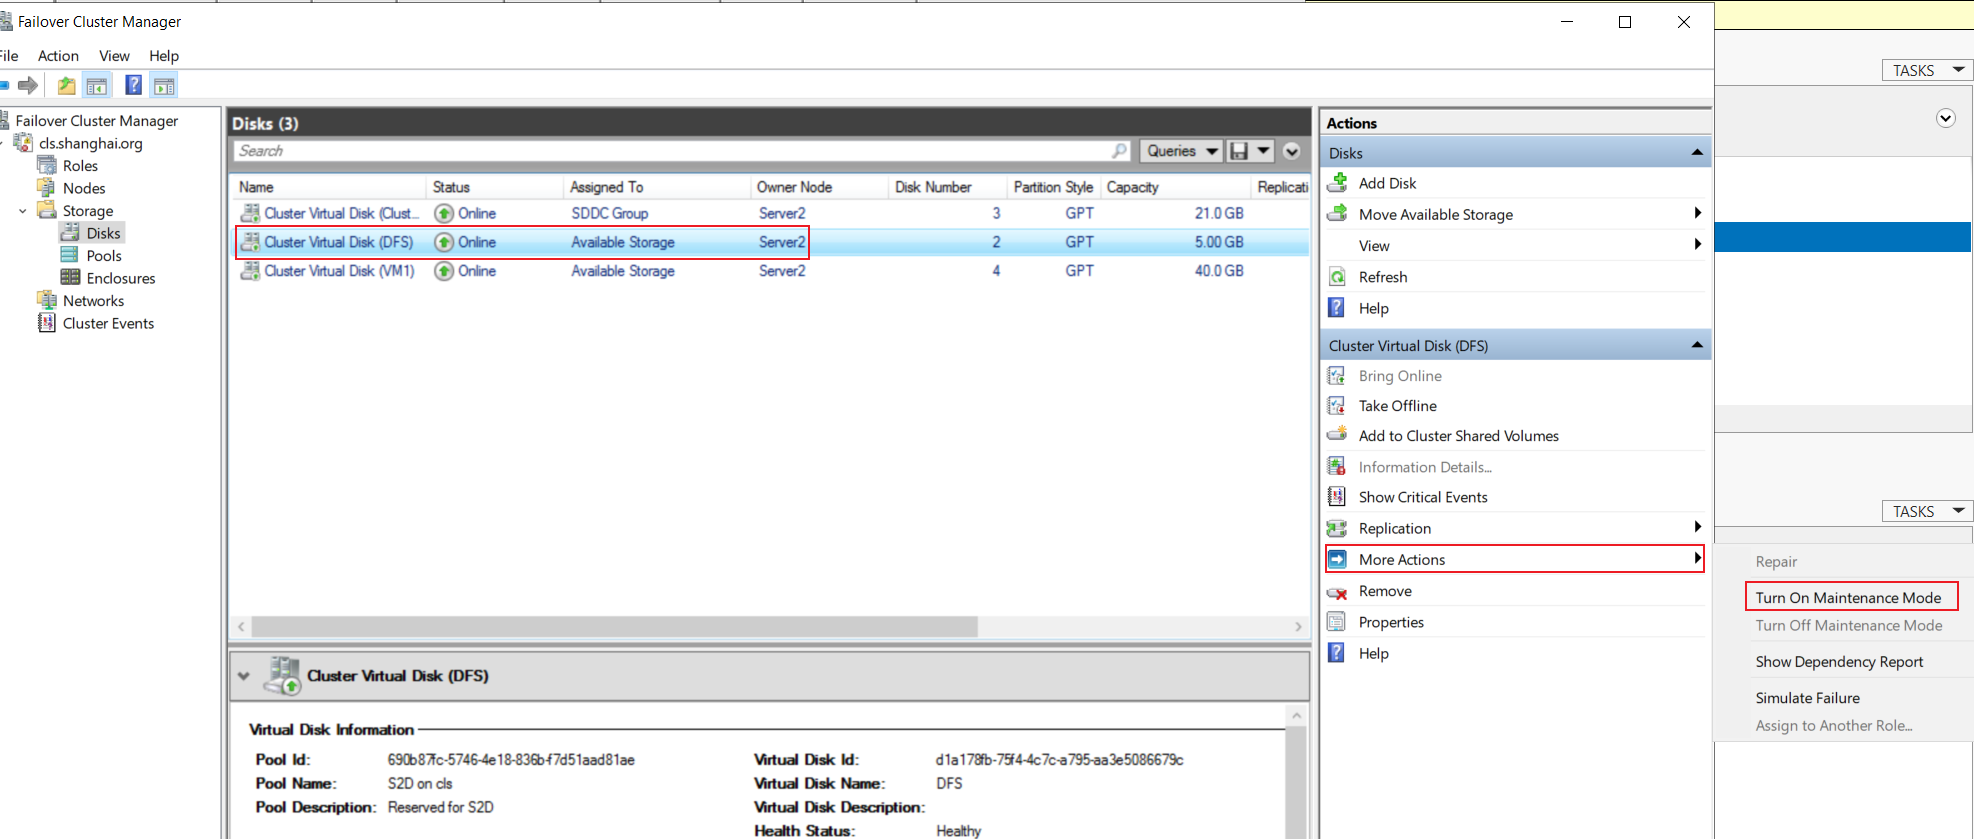The height and width of the screenshot is (839, 1974).
Task: Click the blue help icon in toolbar
Action: click(x=133, y=85)
